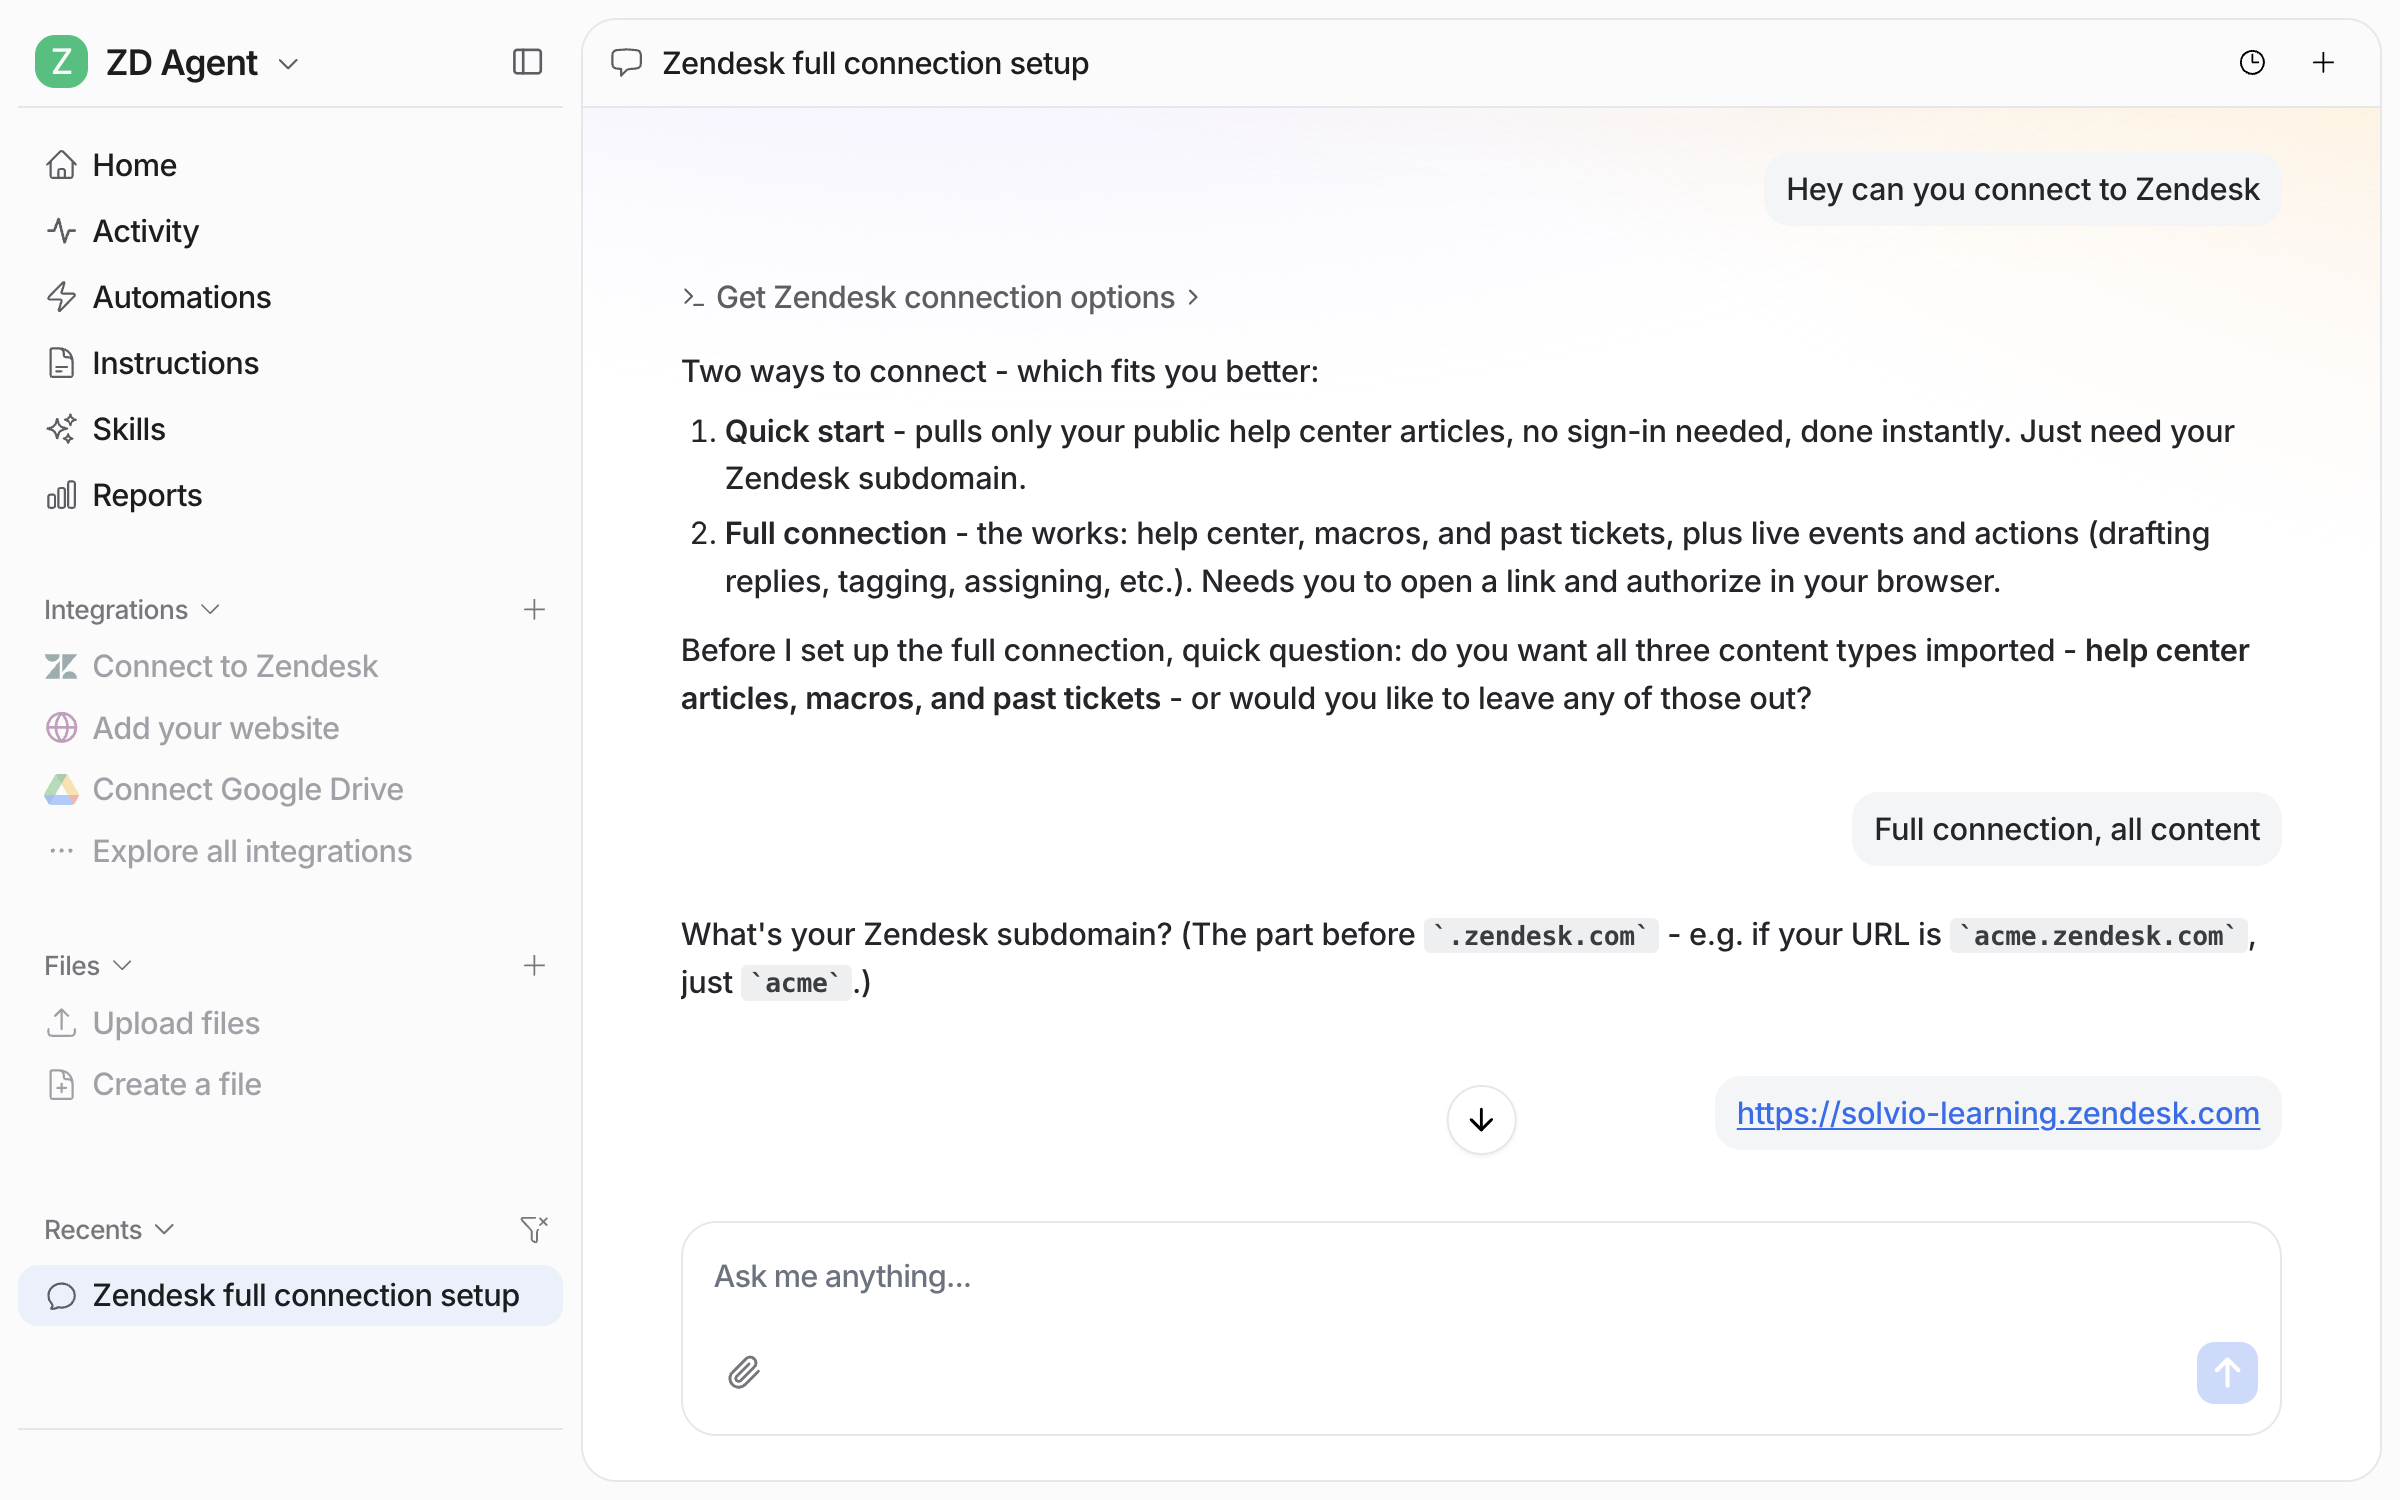Screen dimensions: 2400x1500
Task: Click the 'Hey can you connect to Zendesk' message
Action: (x=2022, y=189)
